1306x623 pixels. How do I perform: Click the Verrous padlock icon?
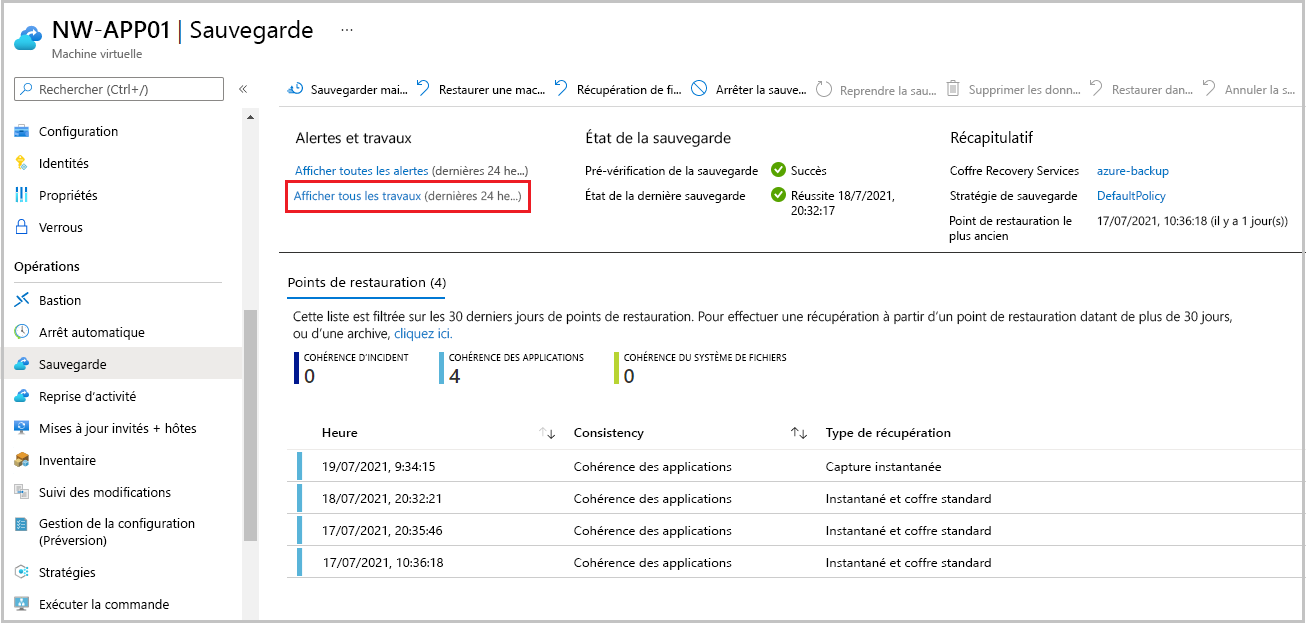click(x=22, y=227)
